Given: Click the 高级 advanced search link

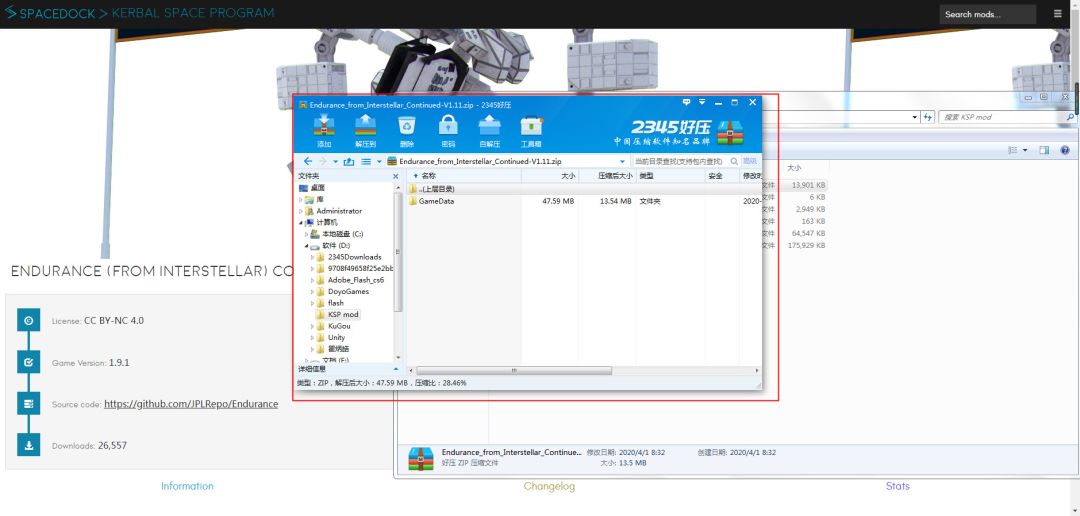Looking at the screenshot, I should [x=749, y=161].
